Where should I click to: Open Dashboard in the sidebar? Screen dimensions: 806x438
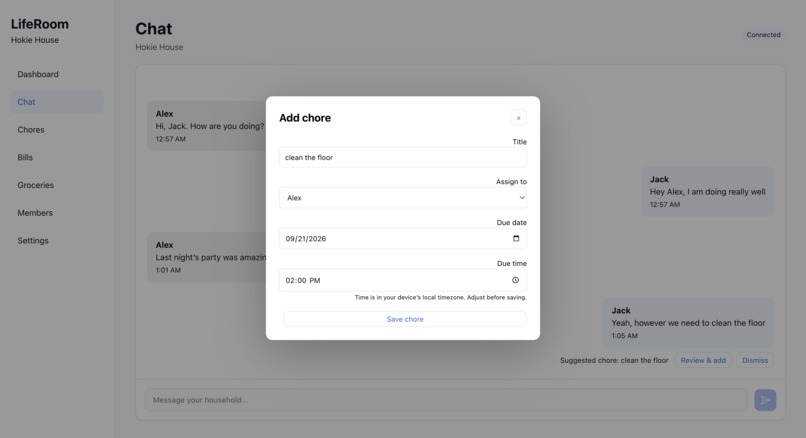tap(57, 74)
